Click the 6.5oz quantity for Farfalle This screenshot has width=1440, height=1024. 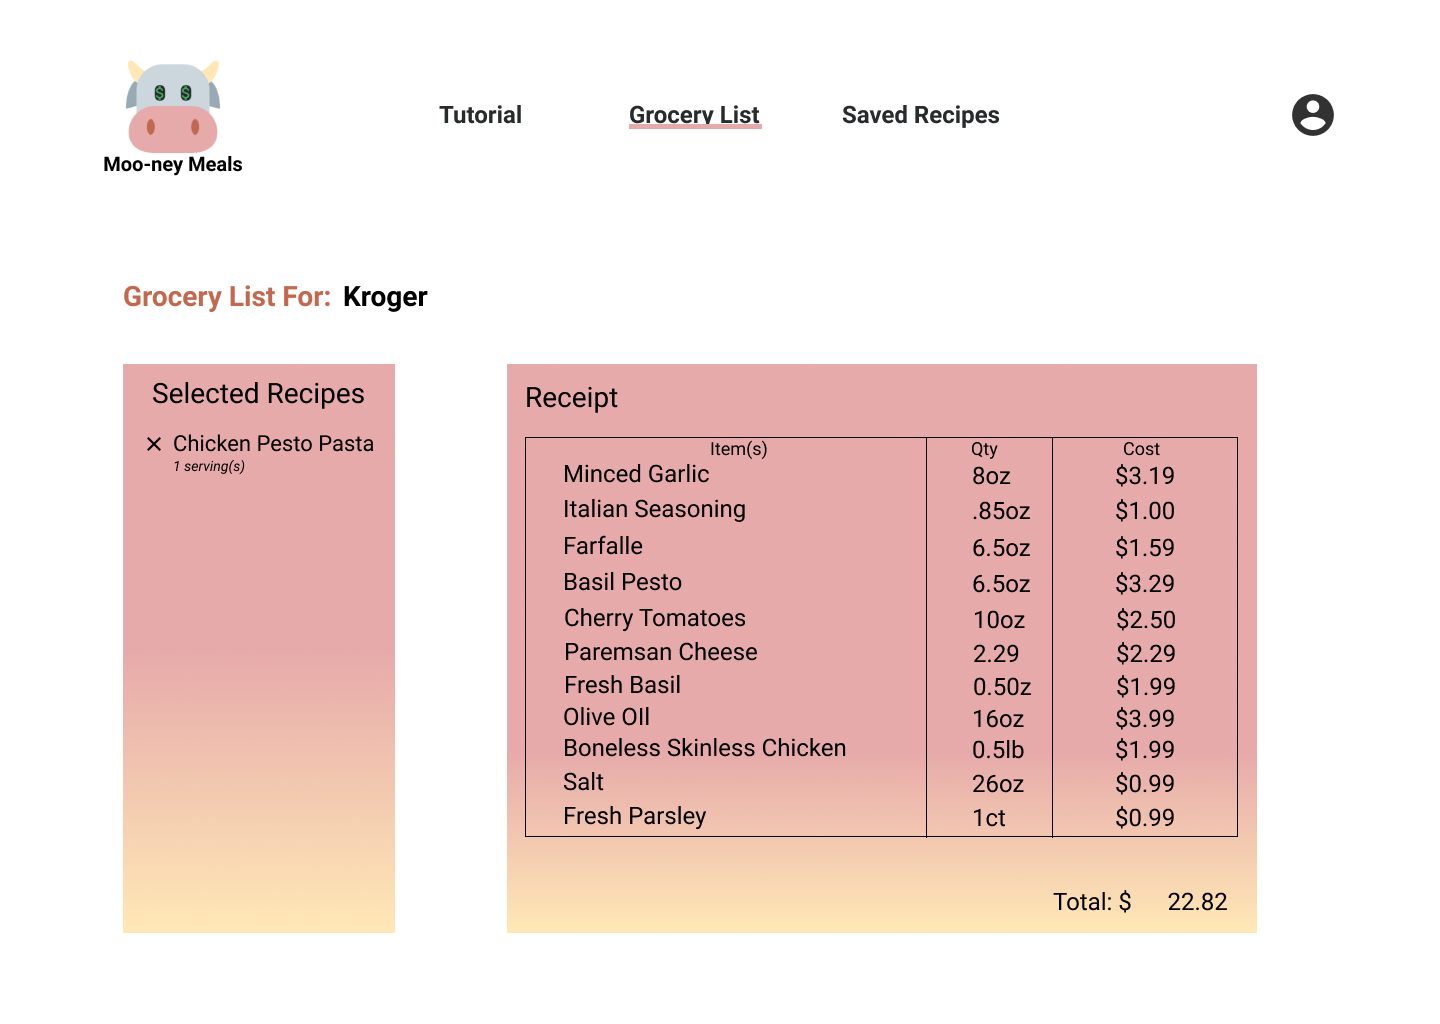tap(1001, 548)
